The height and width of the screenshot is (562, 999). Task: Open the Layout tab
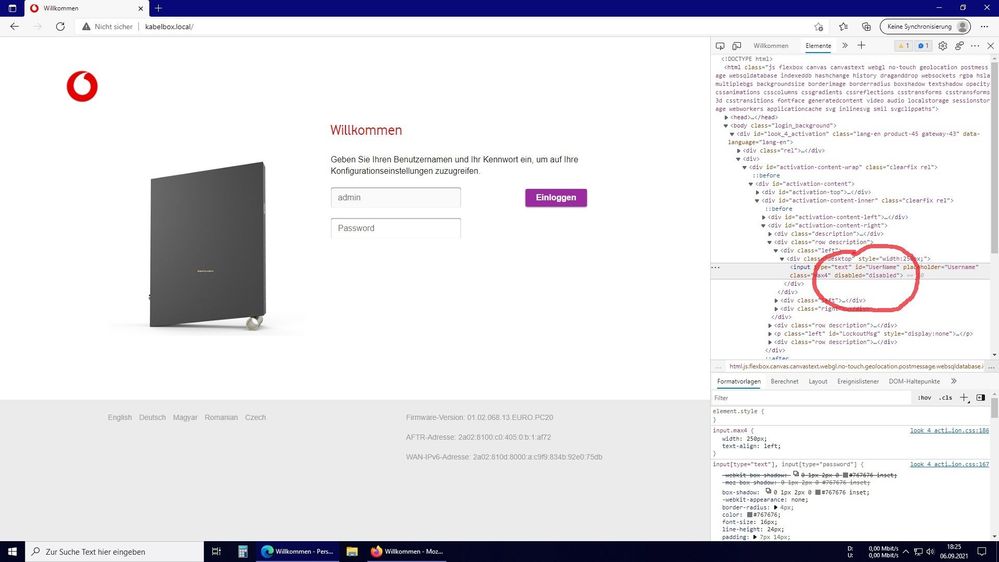click(x=818, y=381)
